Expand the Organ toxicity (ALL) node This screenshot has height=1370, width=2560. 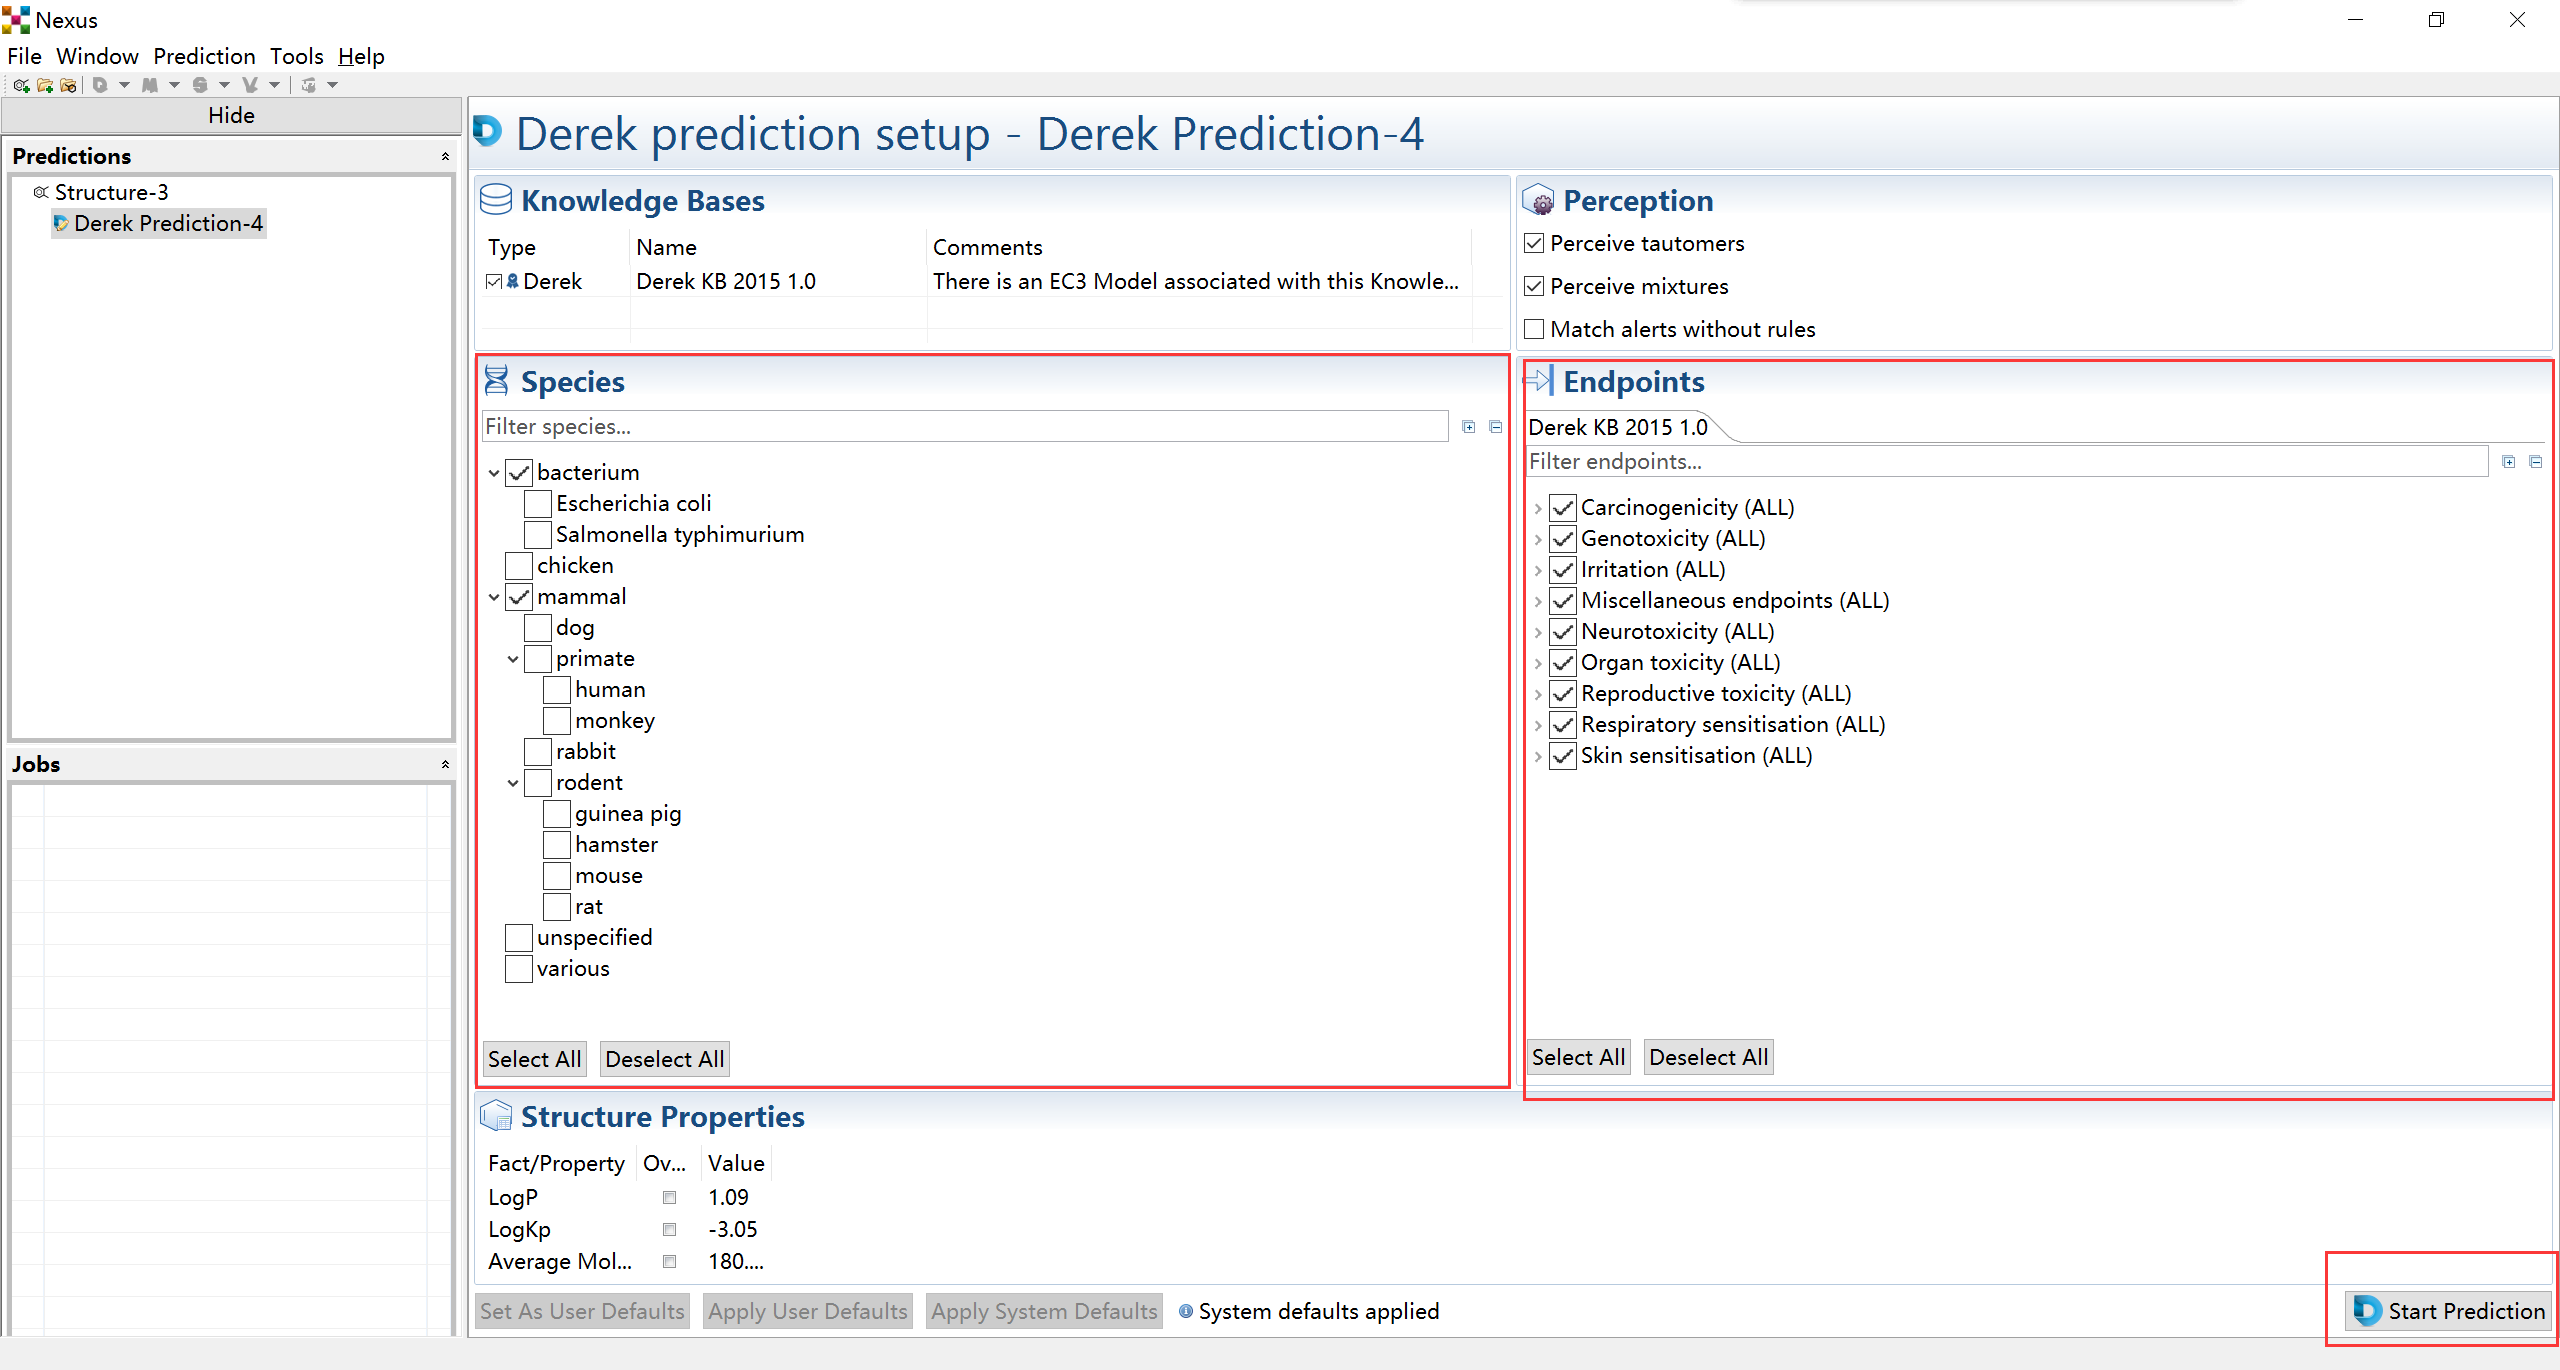click(x=1538, y=663)
